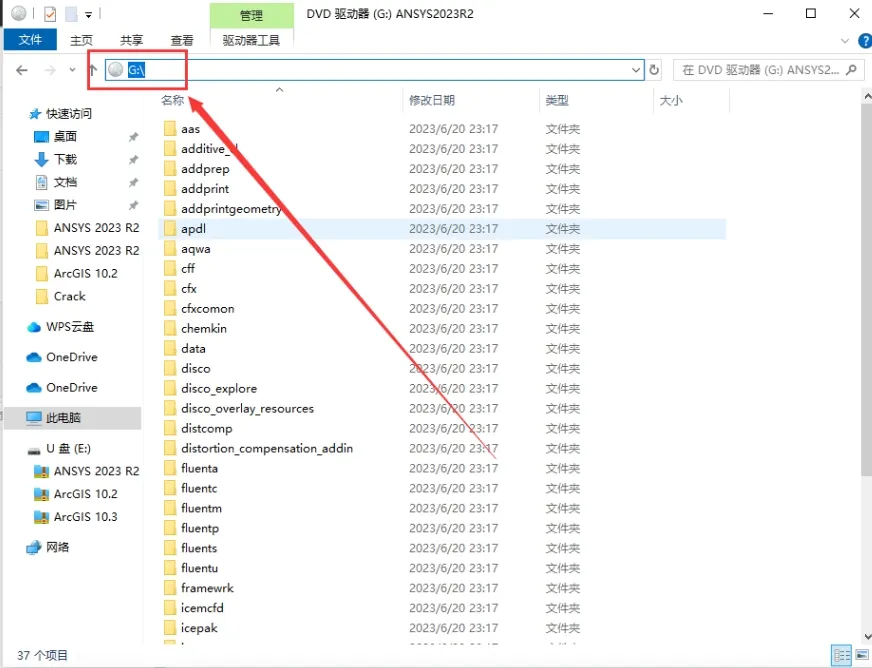
Task: Click the fluenta folder icon
Action: tap(170, 468)
